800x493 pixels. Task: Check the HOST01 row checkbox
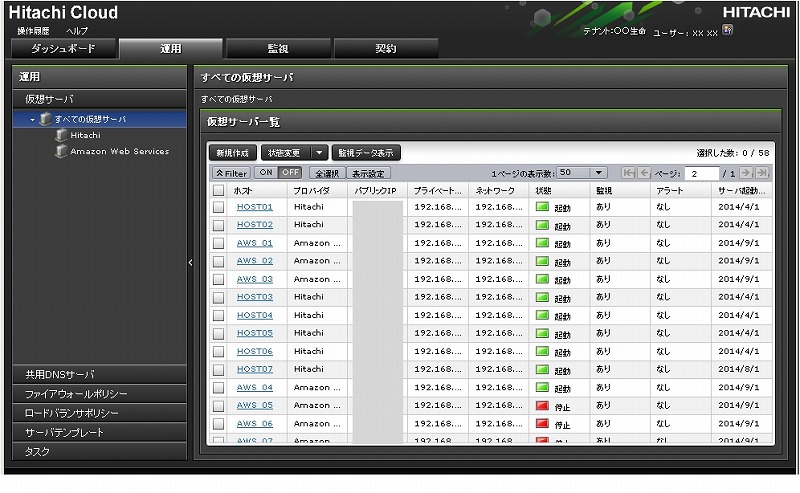coord(218,207)
